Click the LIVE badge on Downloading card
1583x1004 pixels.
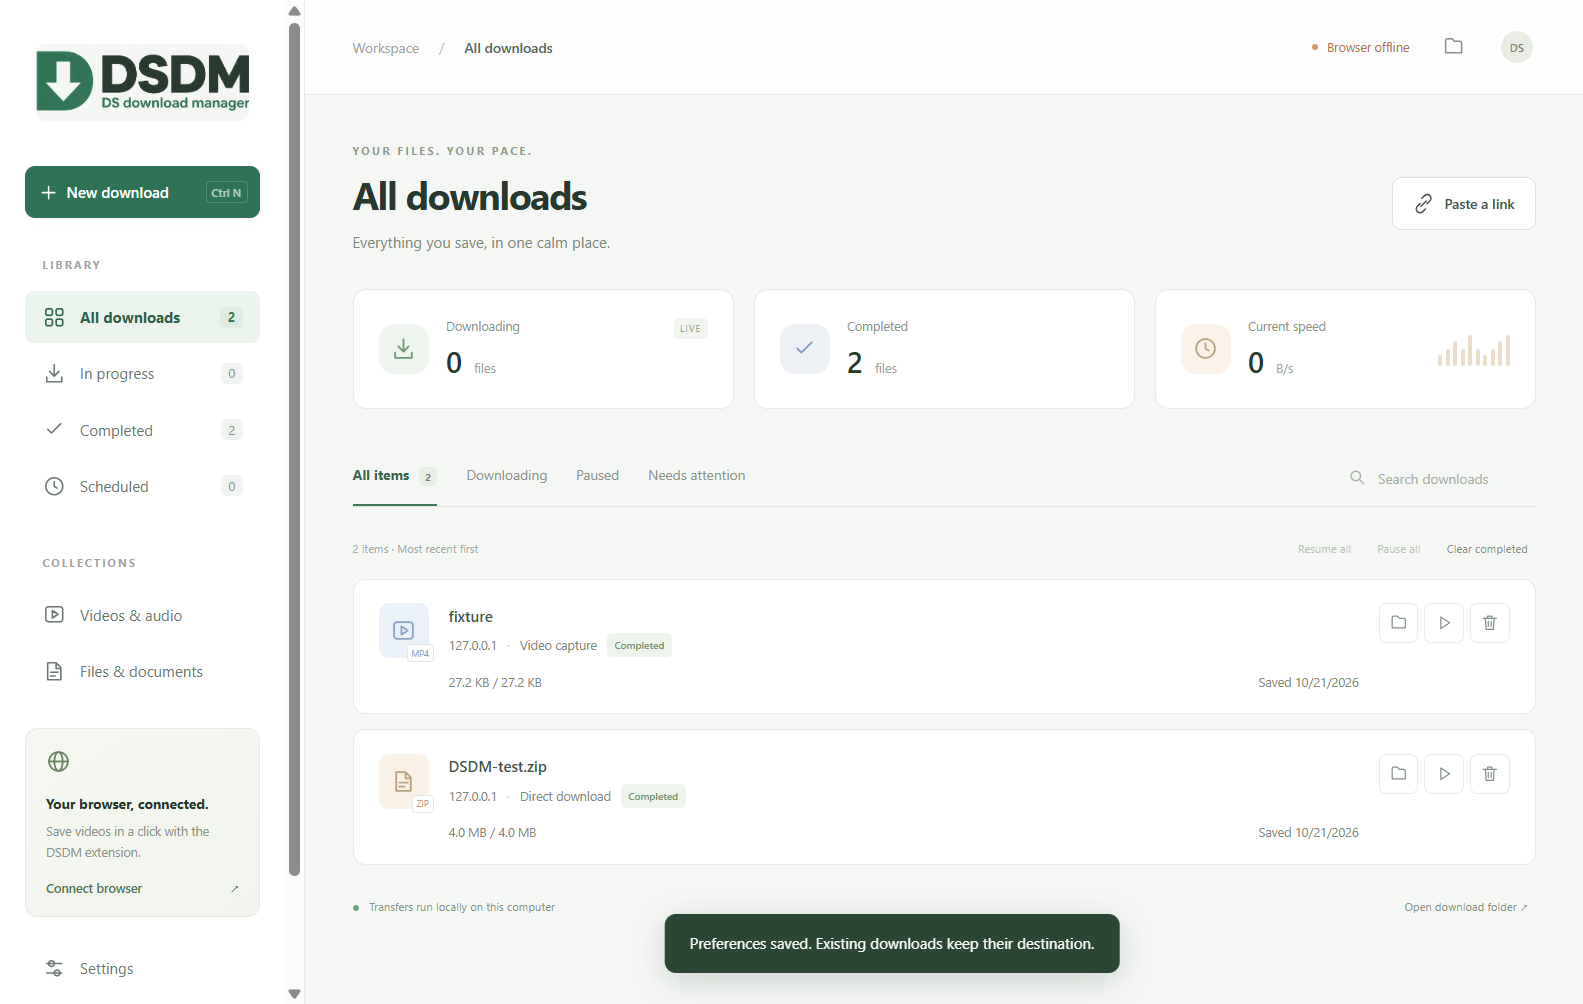(x=690, y=328)
